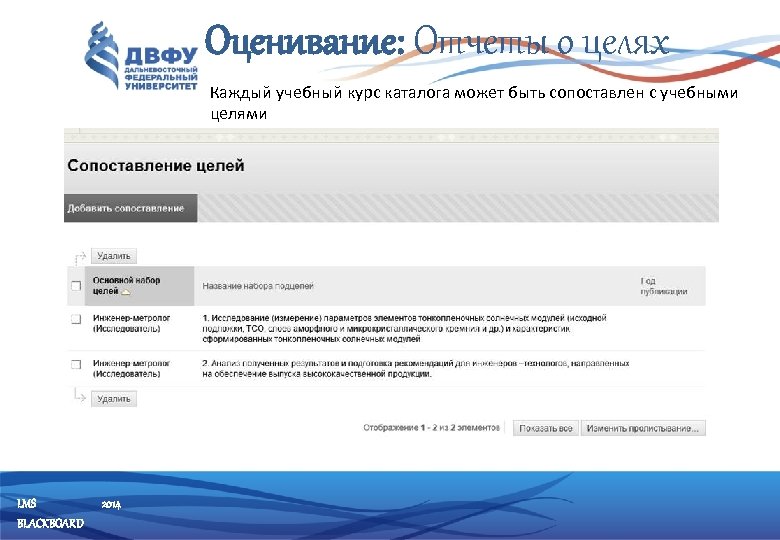The height and width of the screenshot is (540, 780).
Task: Select the subgoal text starting '1. Исследование (измерение)'
Action: coord(404,328)
